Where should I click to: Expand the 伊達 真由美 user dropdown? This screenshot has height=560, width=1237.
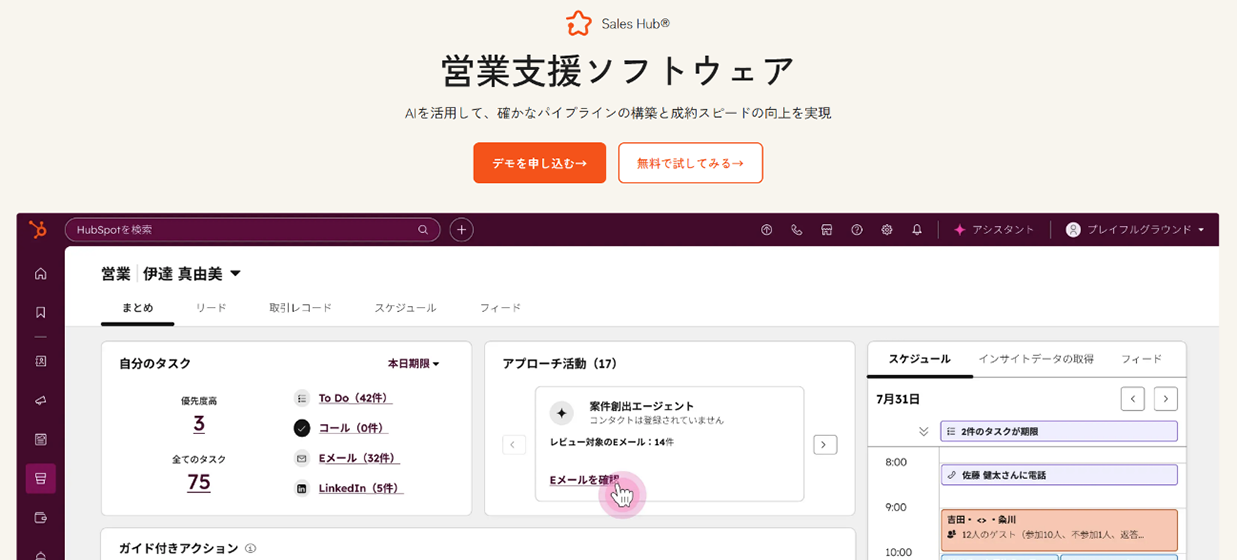click(x=236, y=274)
